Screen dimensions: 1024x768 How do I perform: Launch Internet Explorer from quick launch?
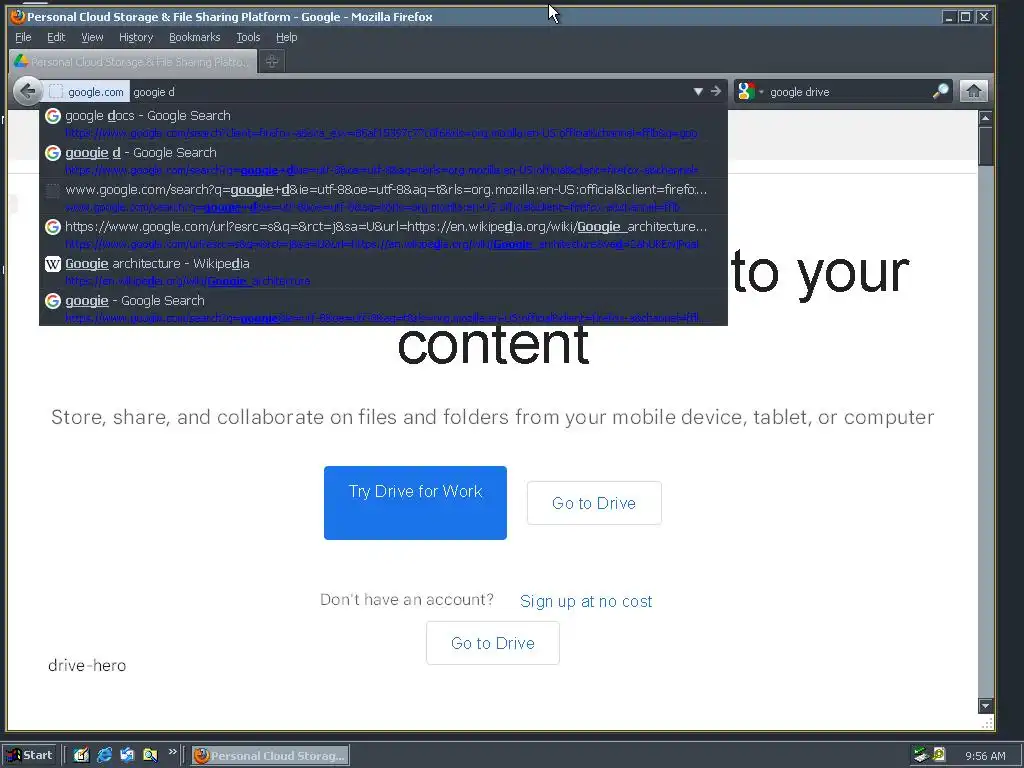pyautogui.click(x=104, y=755)
